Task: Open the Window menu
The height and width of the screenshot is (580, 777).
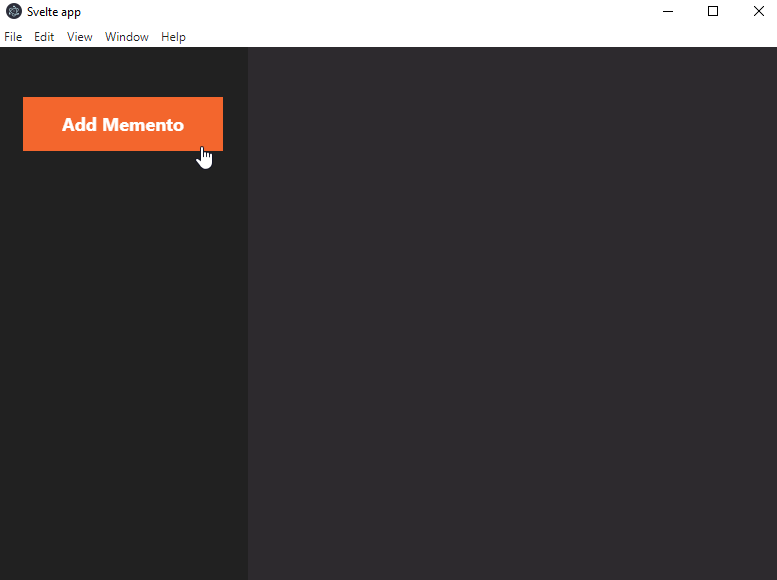Action: tap(127, 37)
